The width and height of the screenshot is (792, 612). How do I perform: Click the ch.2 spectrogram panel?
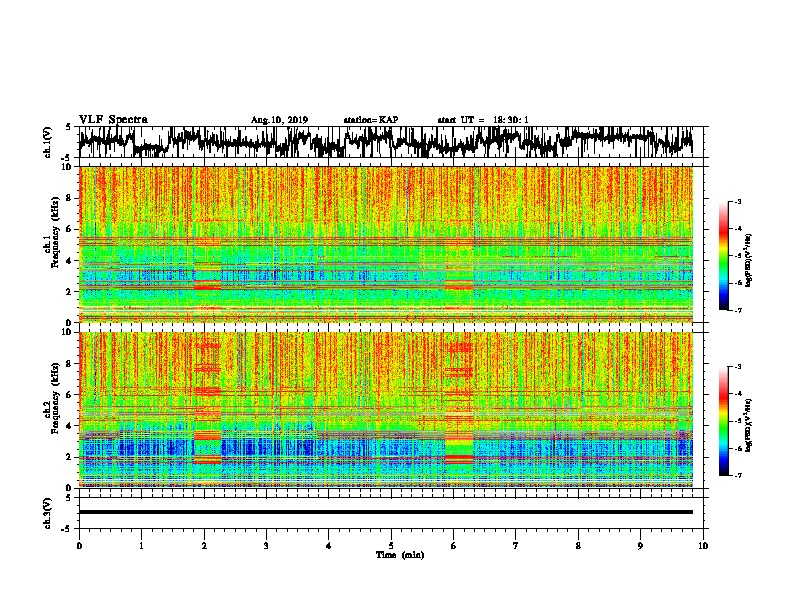click(386, 410)
